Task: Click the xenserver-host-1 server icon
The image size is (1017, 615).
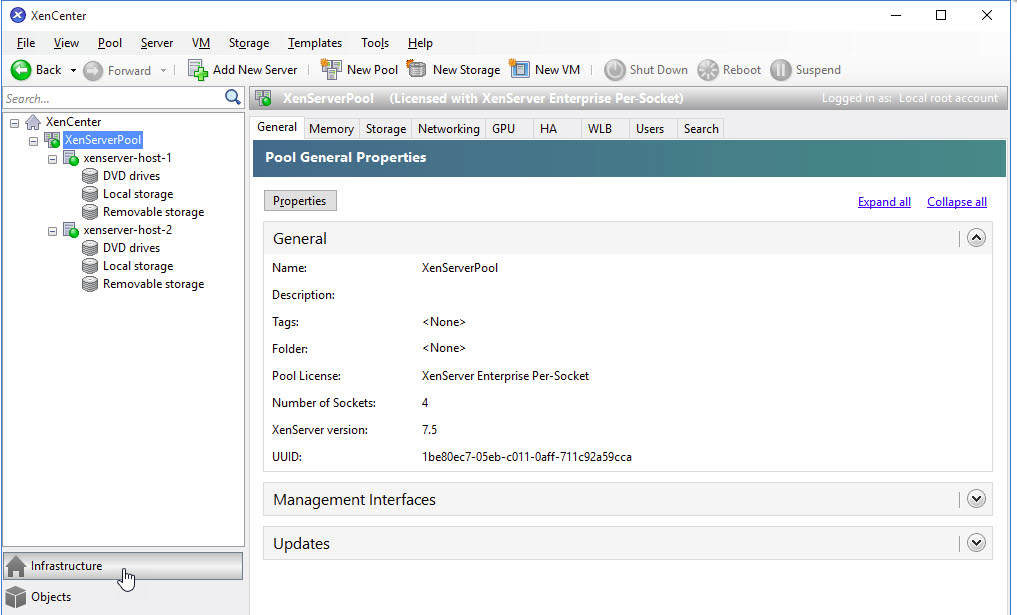Action: (x=71, y=158)
